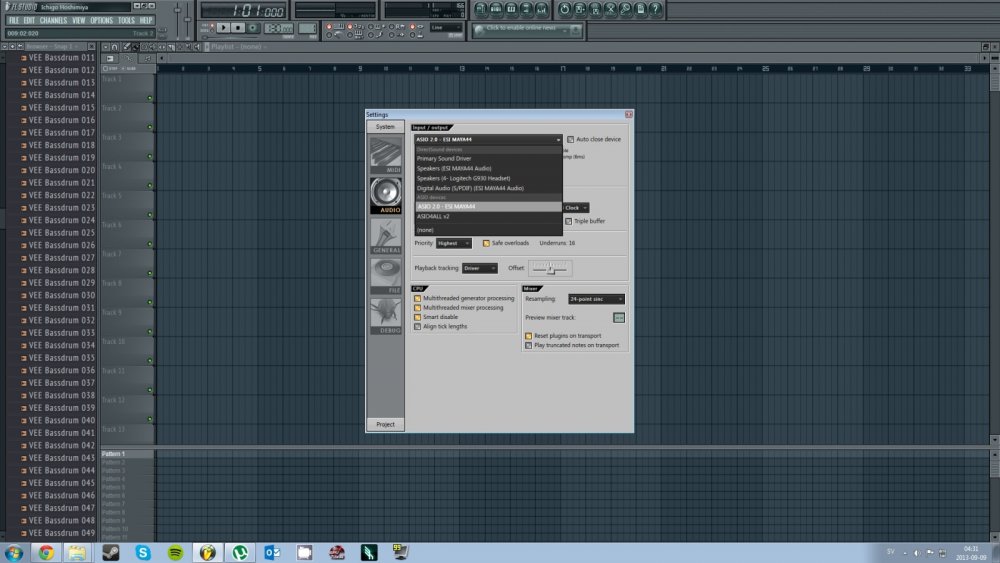Click the transport Stop button

click(x=238, y=27)
